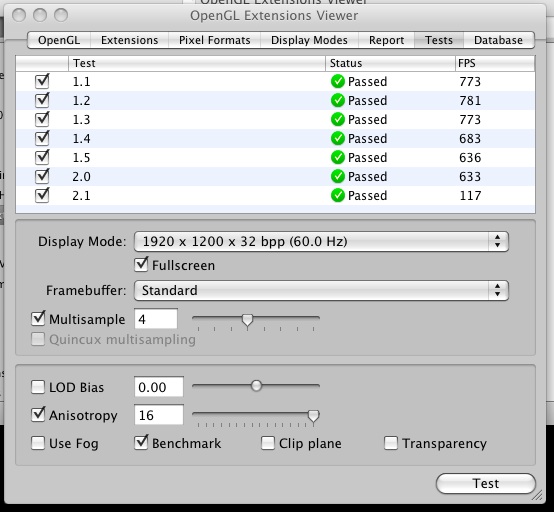Screen dimensions: 554x512
Task: Click green Passed icon for test 1.1
Action: coord(338,81)
